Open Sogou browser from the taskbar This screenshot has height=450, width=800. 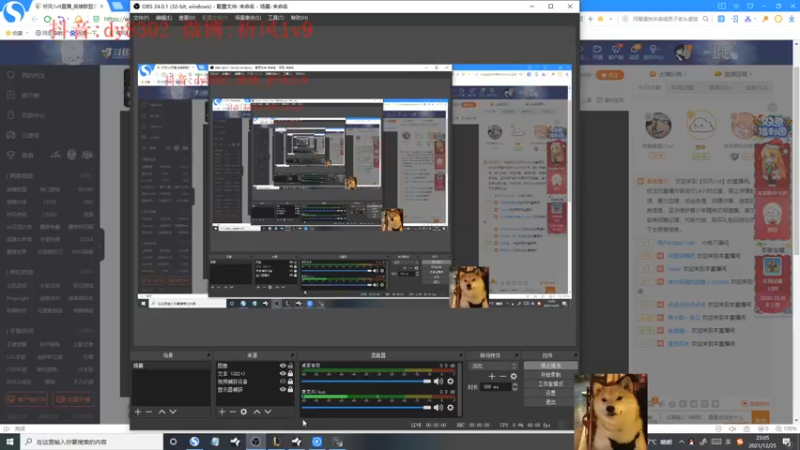click(x=194, y=442)
